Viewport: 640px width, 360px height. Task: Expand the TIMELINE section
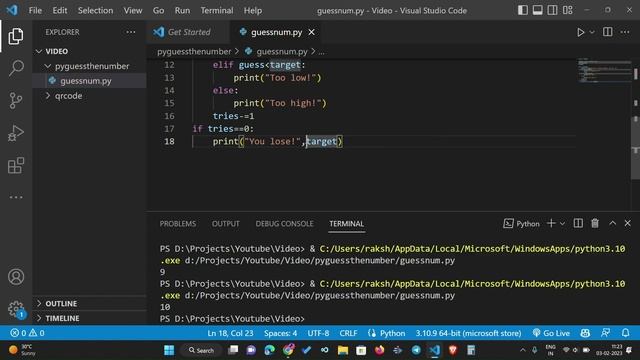[x=89, y=318]
